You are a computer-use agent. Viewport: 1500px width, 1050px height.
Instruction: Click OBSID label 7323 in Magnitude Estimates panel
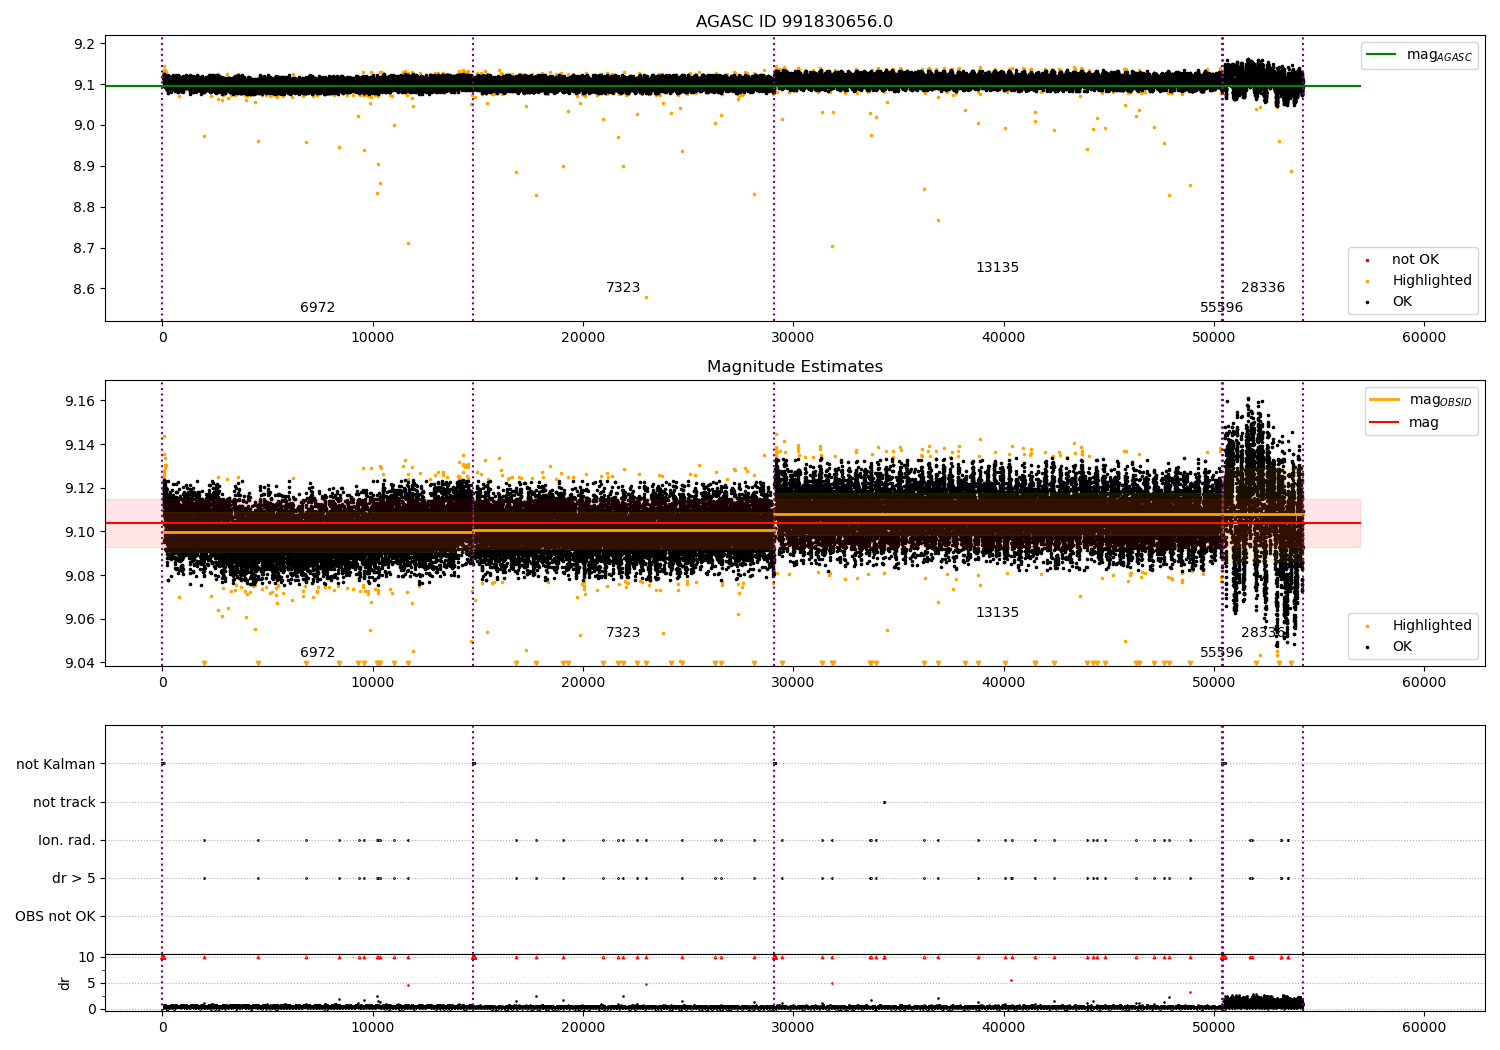click(623, 633)
